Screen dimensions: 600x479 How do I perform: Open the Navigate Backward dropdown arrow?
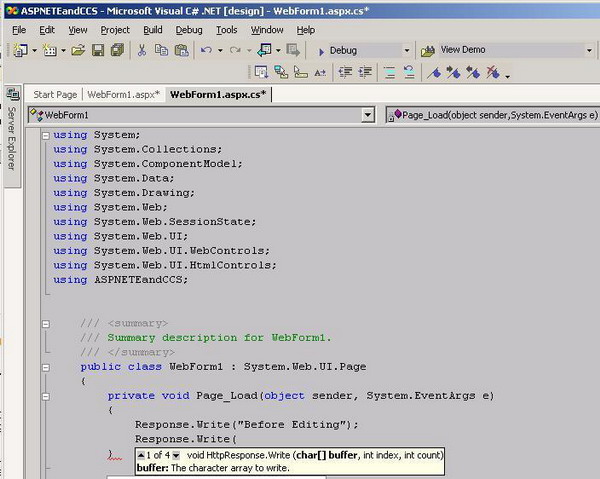point(278,51)
